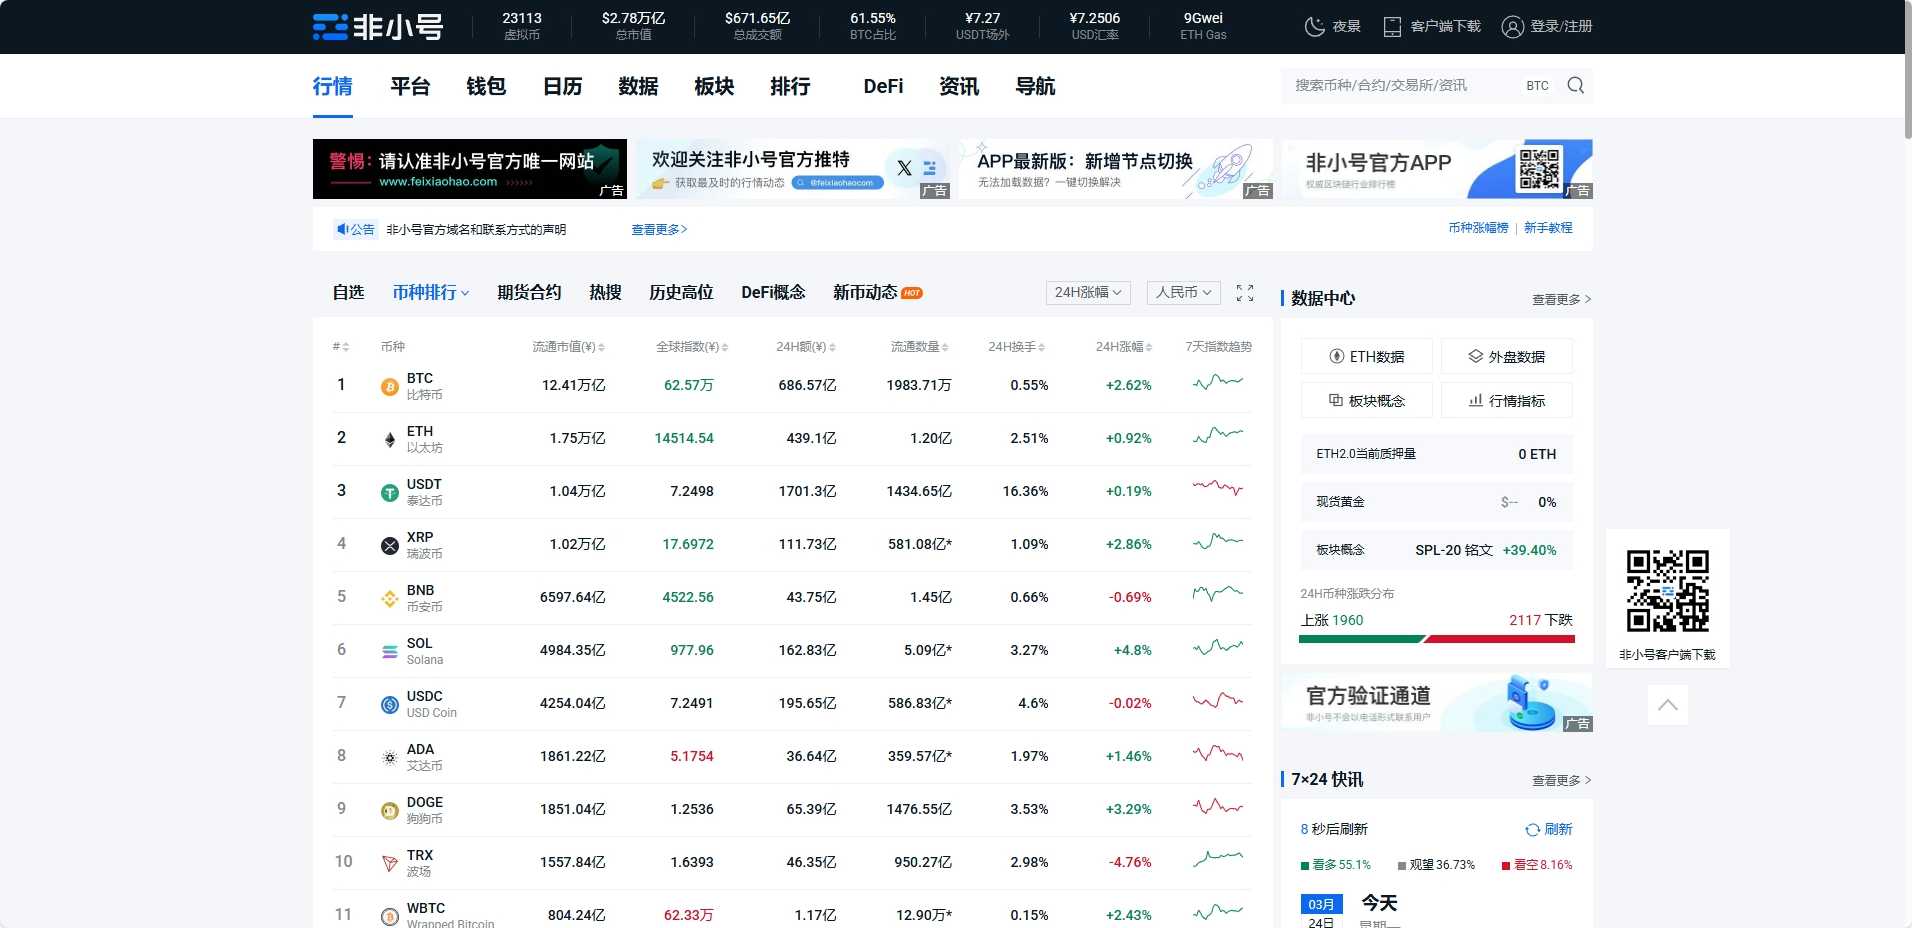Sort table by 流通市值 column
The width and height of the screenshot is (1912, 928).
[568, 347]
